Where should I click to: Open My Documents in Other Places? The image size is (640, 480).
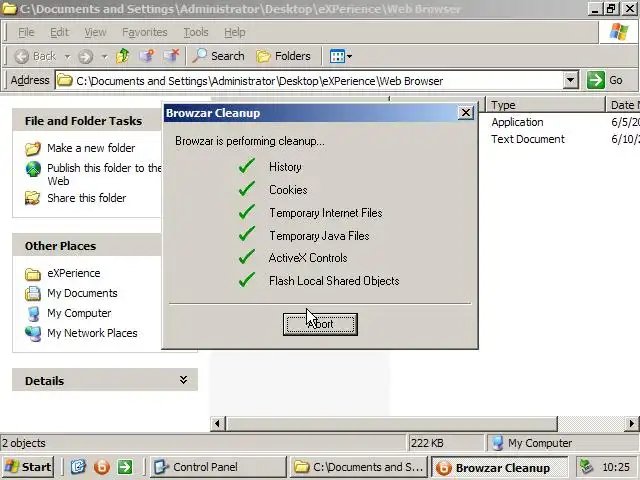(x=82, y=293)
